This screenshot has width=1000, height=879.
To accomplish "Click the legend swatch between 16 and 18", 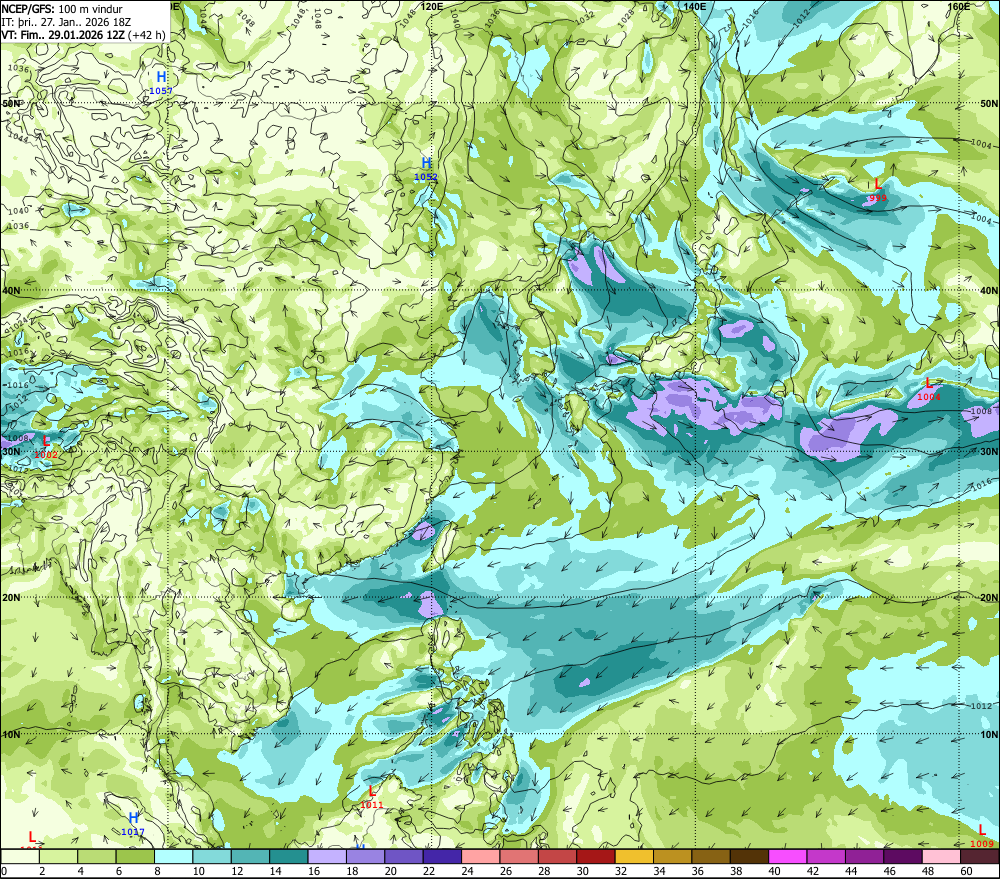I will click(x=327, y=856).
